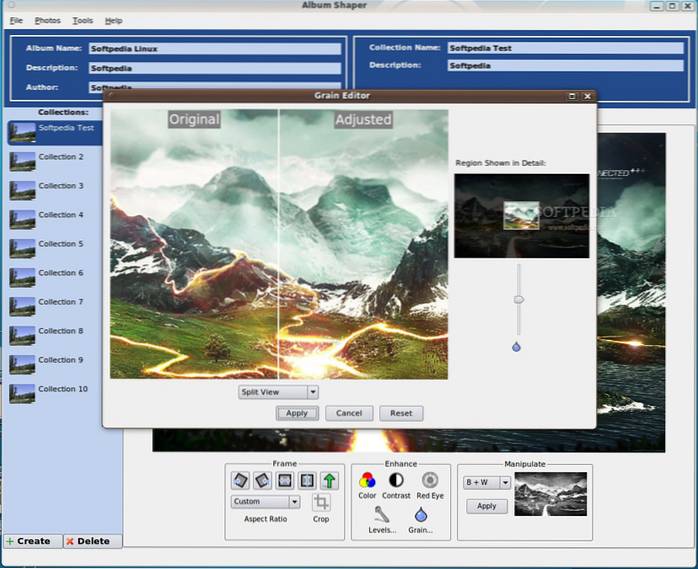Select the Red Eye removal tool

(x=430, y=480)
